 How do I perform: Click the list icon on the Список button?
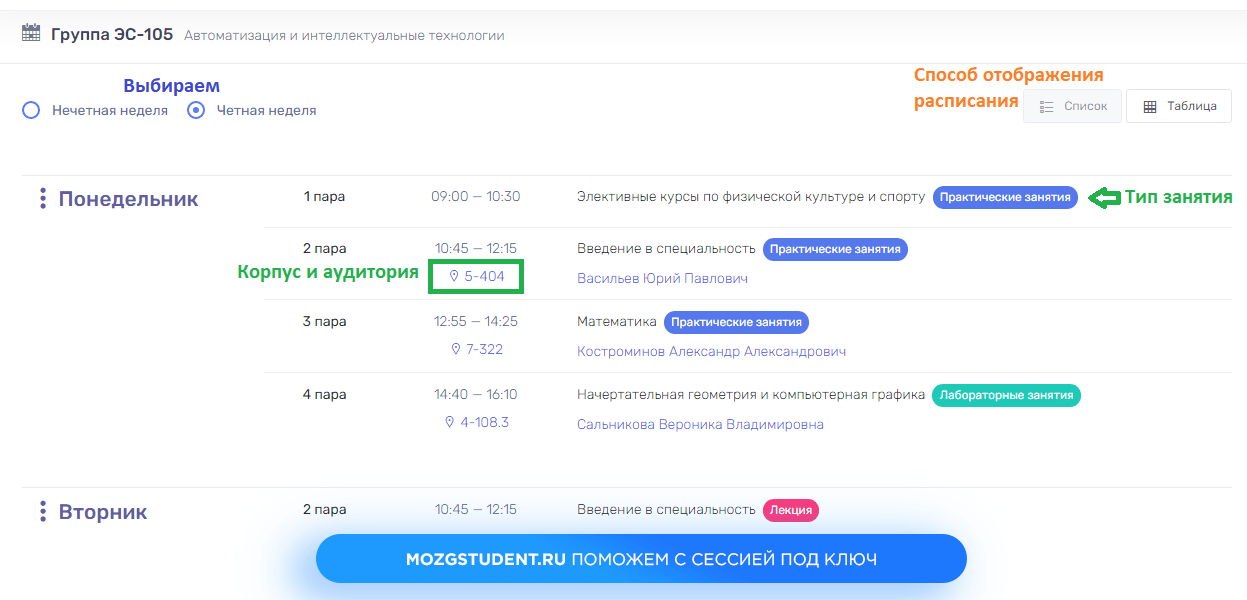[1048, 105]
